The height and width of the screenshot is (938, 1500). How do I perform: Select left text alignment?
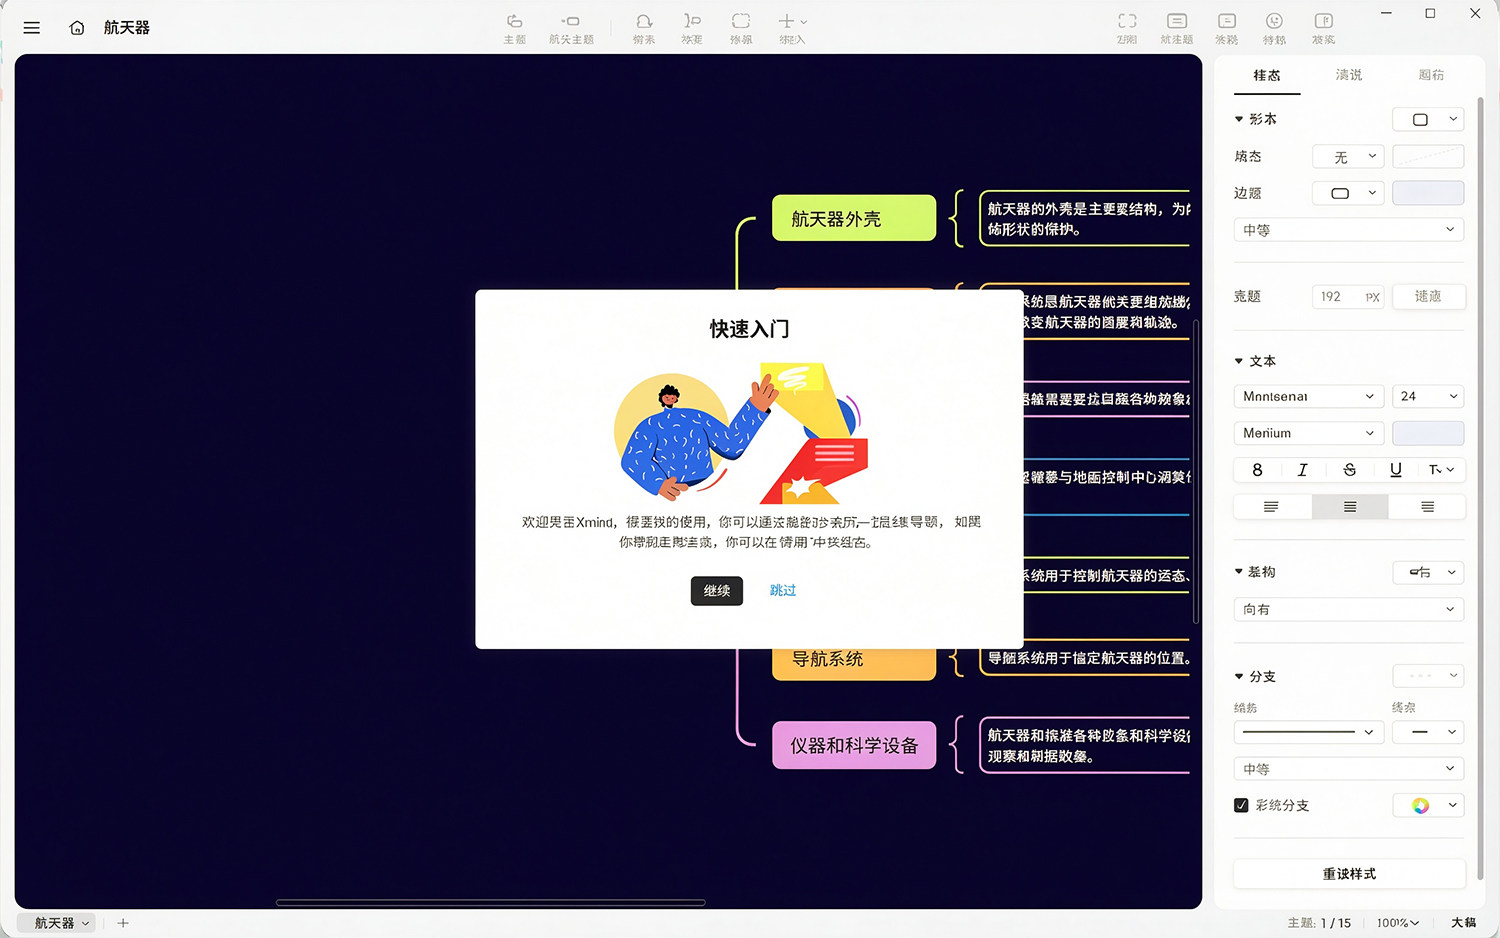(1271, 507)
